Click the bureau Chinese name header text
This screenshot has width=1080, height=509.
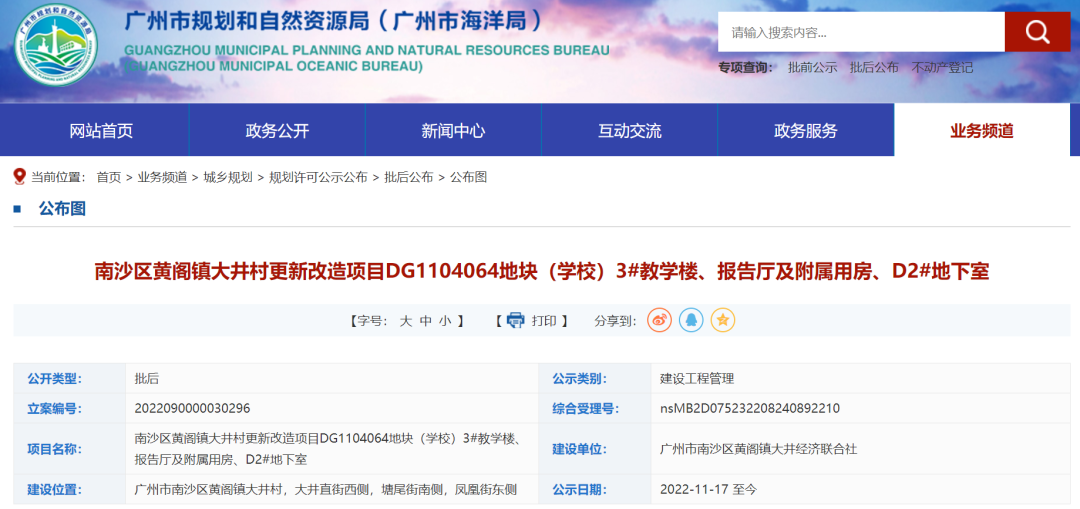coord(334,21)
